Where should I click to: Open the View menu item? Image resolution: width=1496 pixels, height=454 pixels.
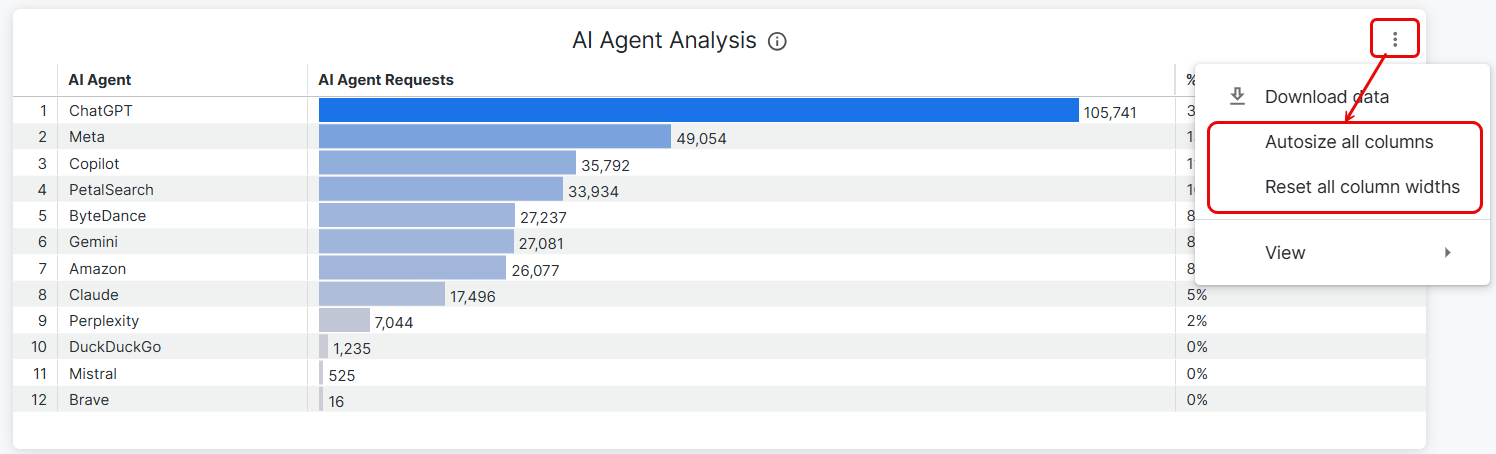coord(1285,253)
